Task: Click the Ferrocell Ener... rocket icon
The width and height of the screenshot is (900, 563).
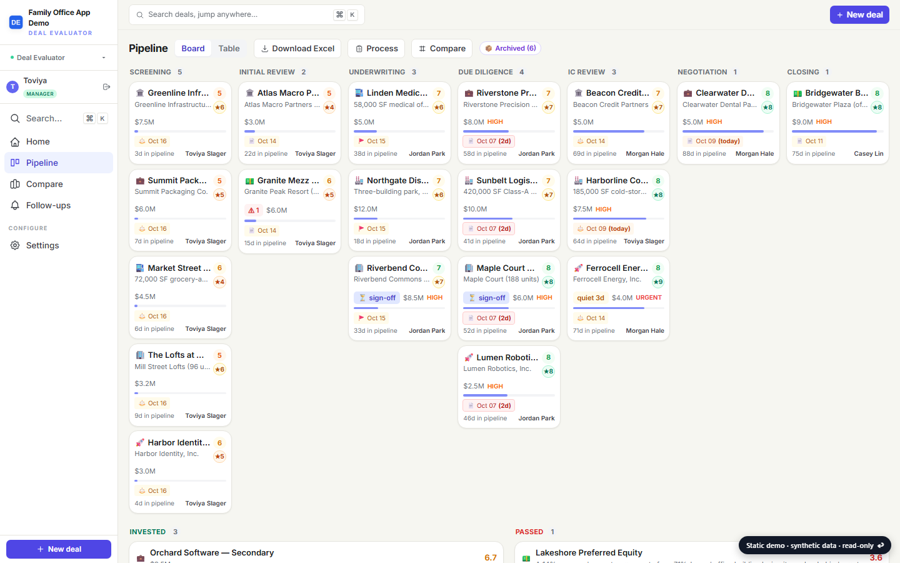Action: click(x=579, y=268)
